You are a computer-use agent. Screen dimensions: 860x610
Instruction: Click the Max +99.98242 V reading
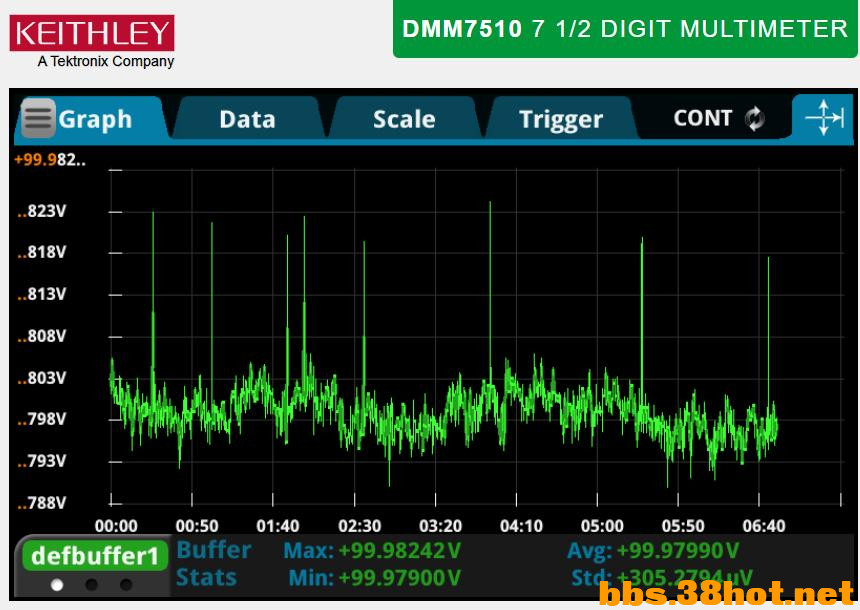[x=372, y=551]
